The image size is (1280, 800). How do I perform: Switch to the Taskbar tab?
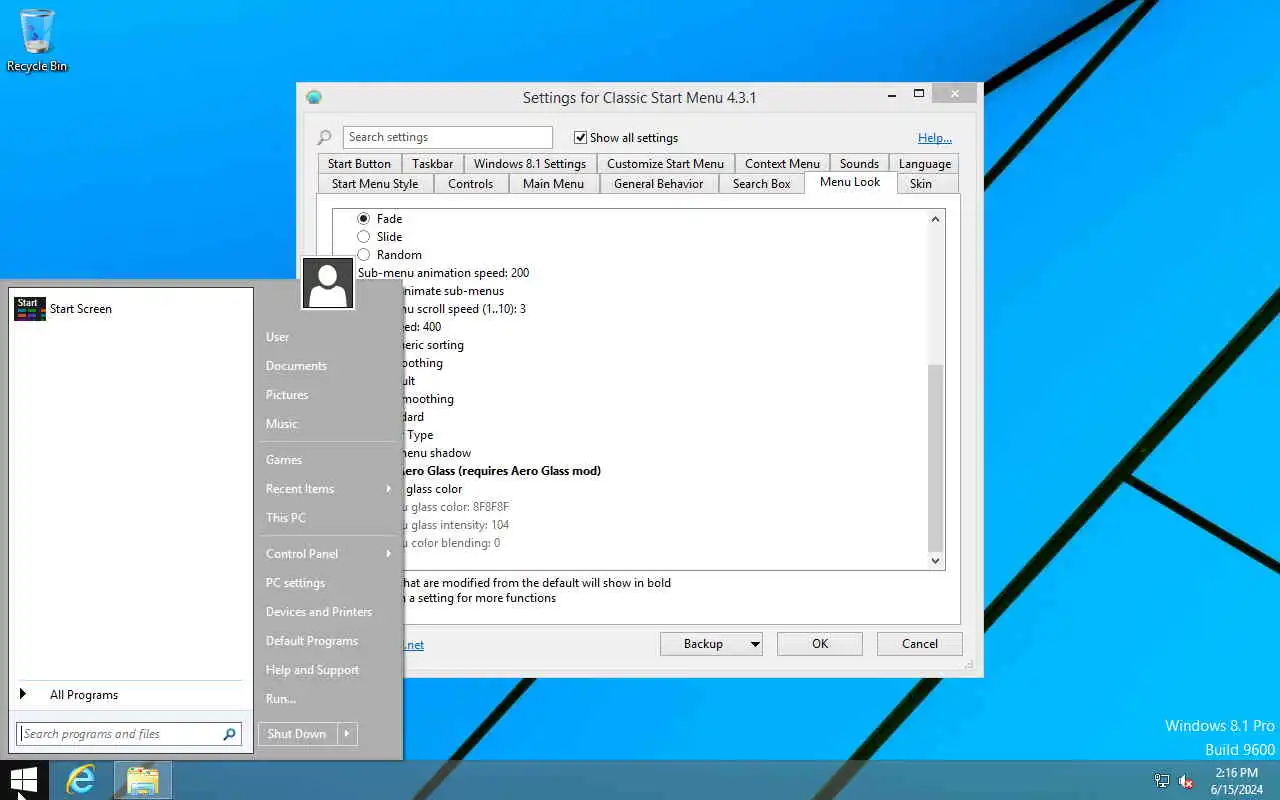point(432,164)
